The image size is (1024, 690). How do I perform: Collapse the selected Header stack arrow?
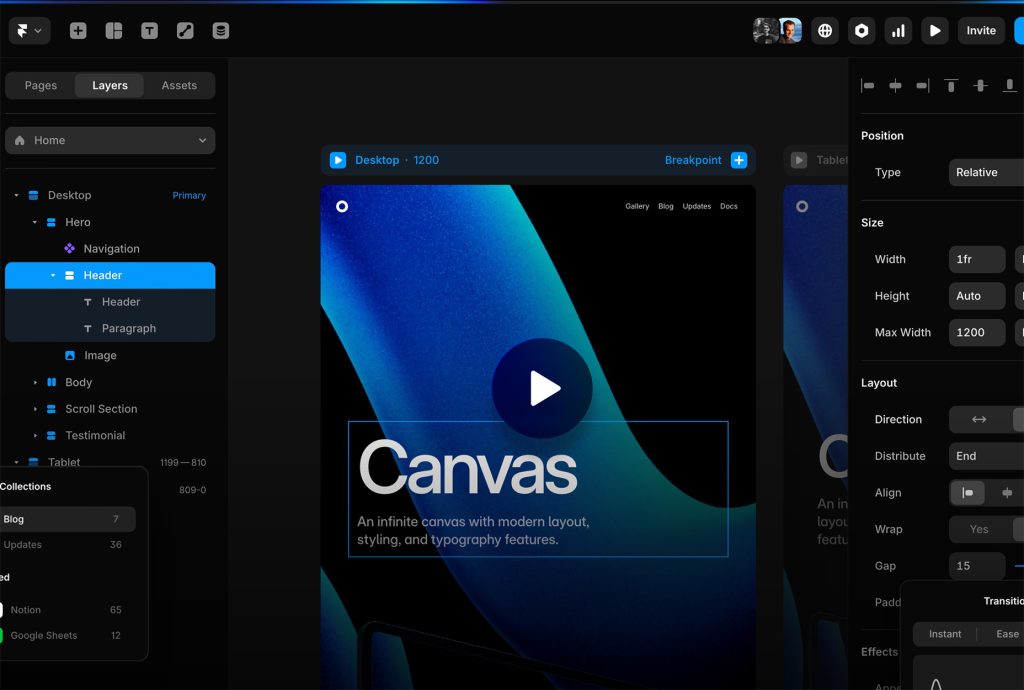(x=53, y=275)
